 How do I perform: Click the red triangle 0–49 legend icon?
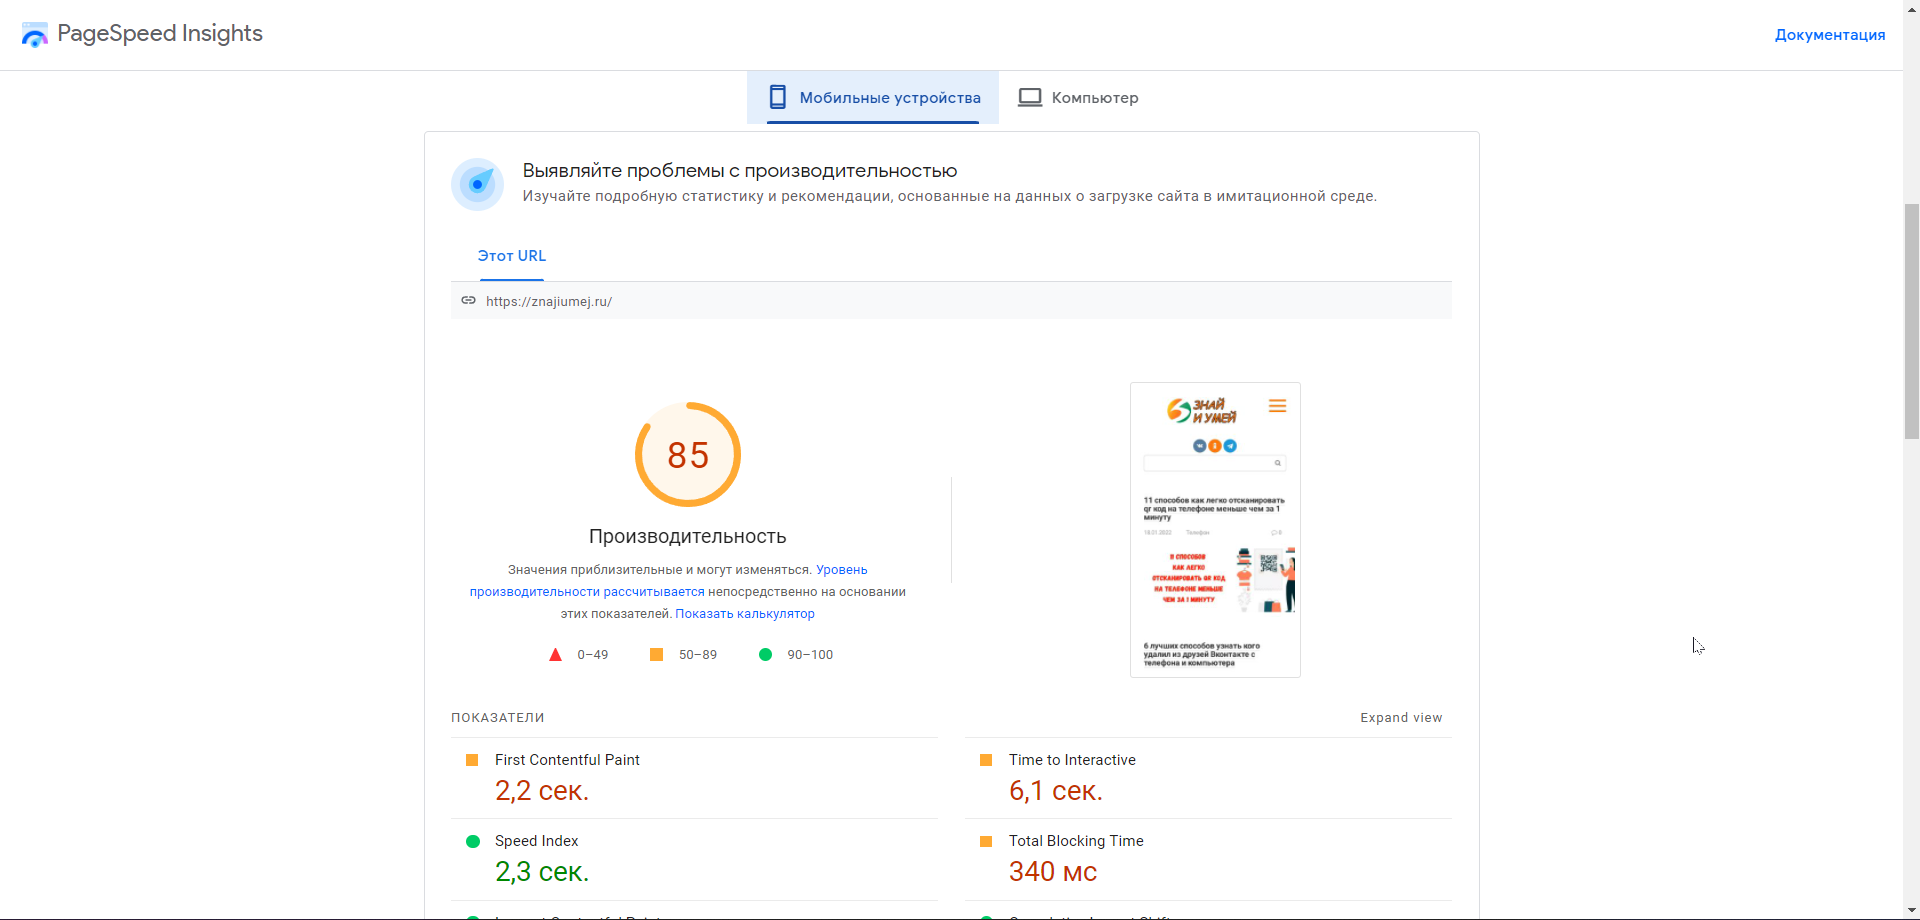[555, 655]
